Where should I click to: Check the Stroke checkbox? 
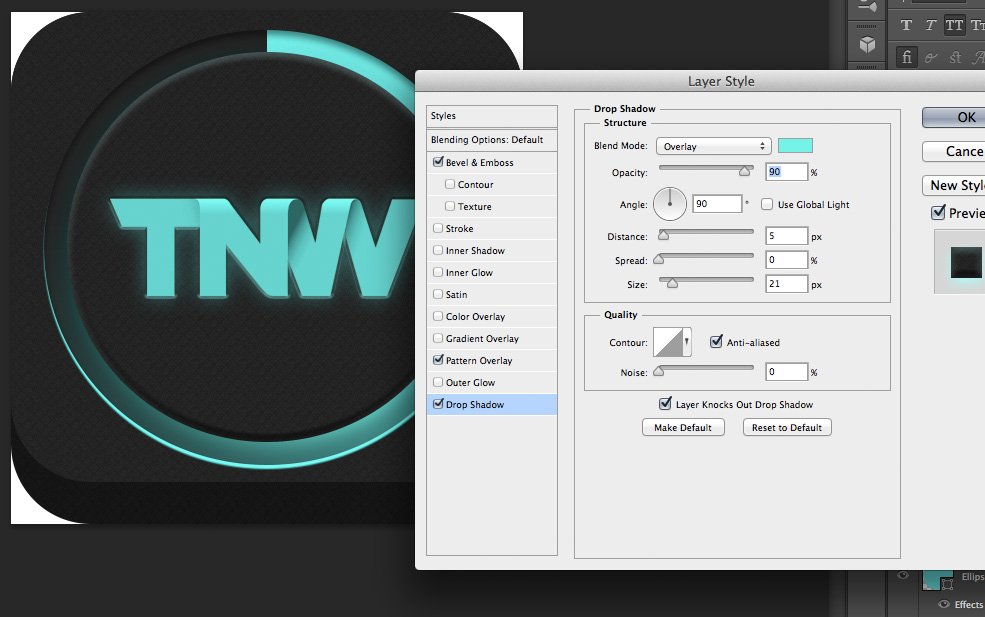438,228
